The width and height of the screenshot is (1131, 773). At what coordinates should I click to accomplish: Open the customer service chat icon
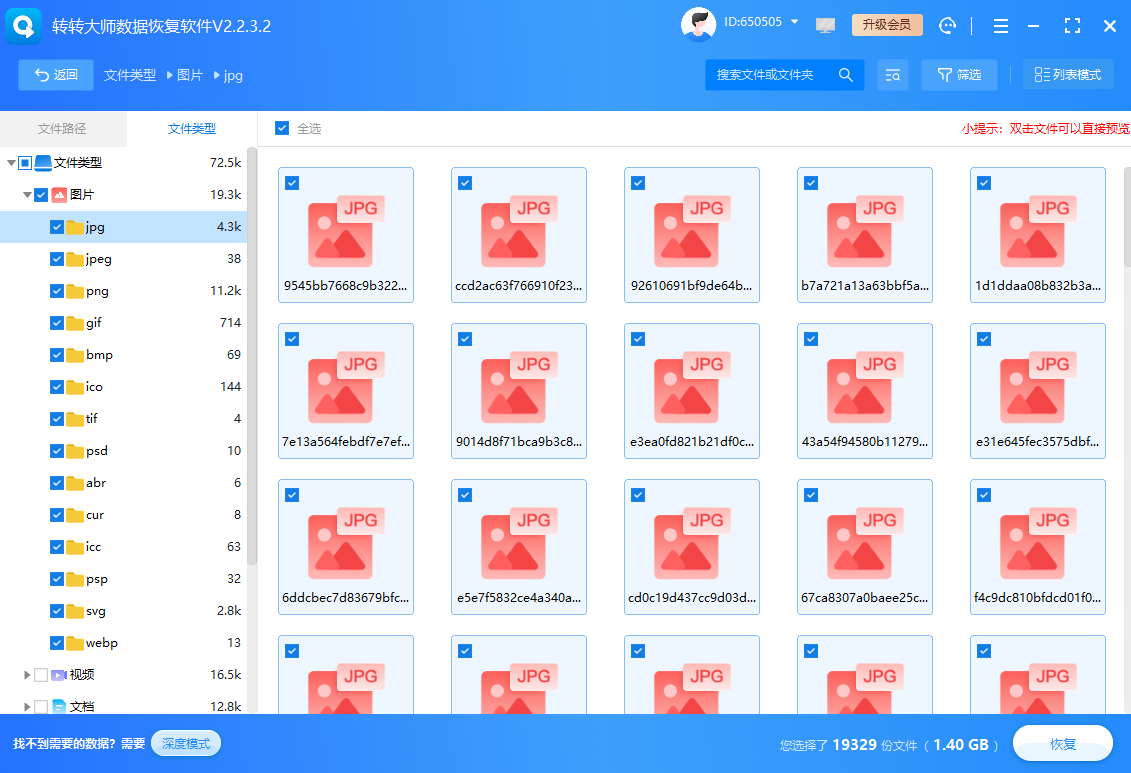tap(948, 26)
